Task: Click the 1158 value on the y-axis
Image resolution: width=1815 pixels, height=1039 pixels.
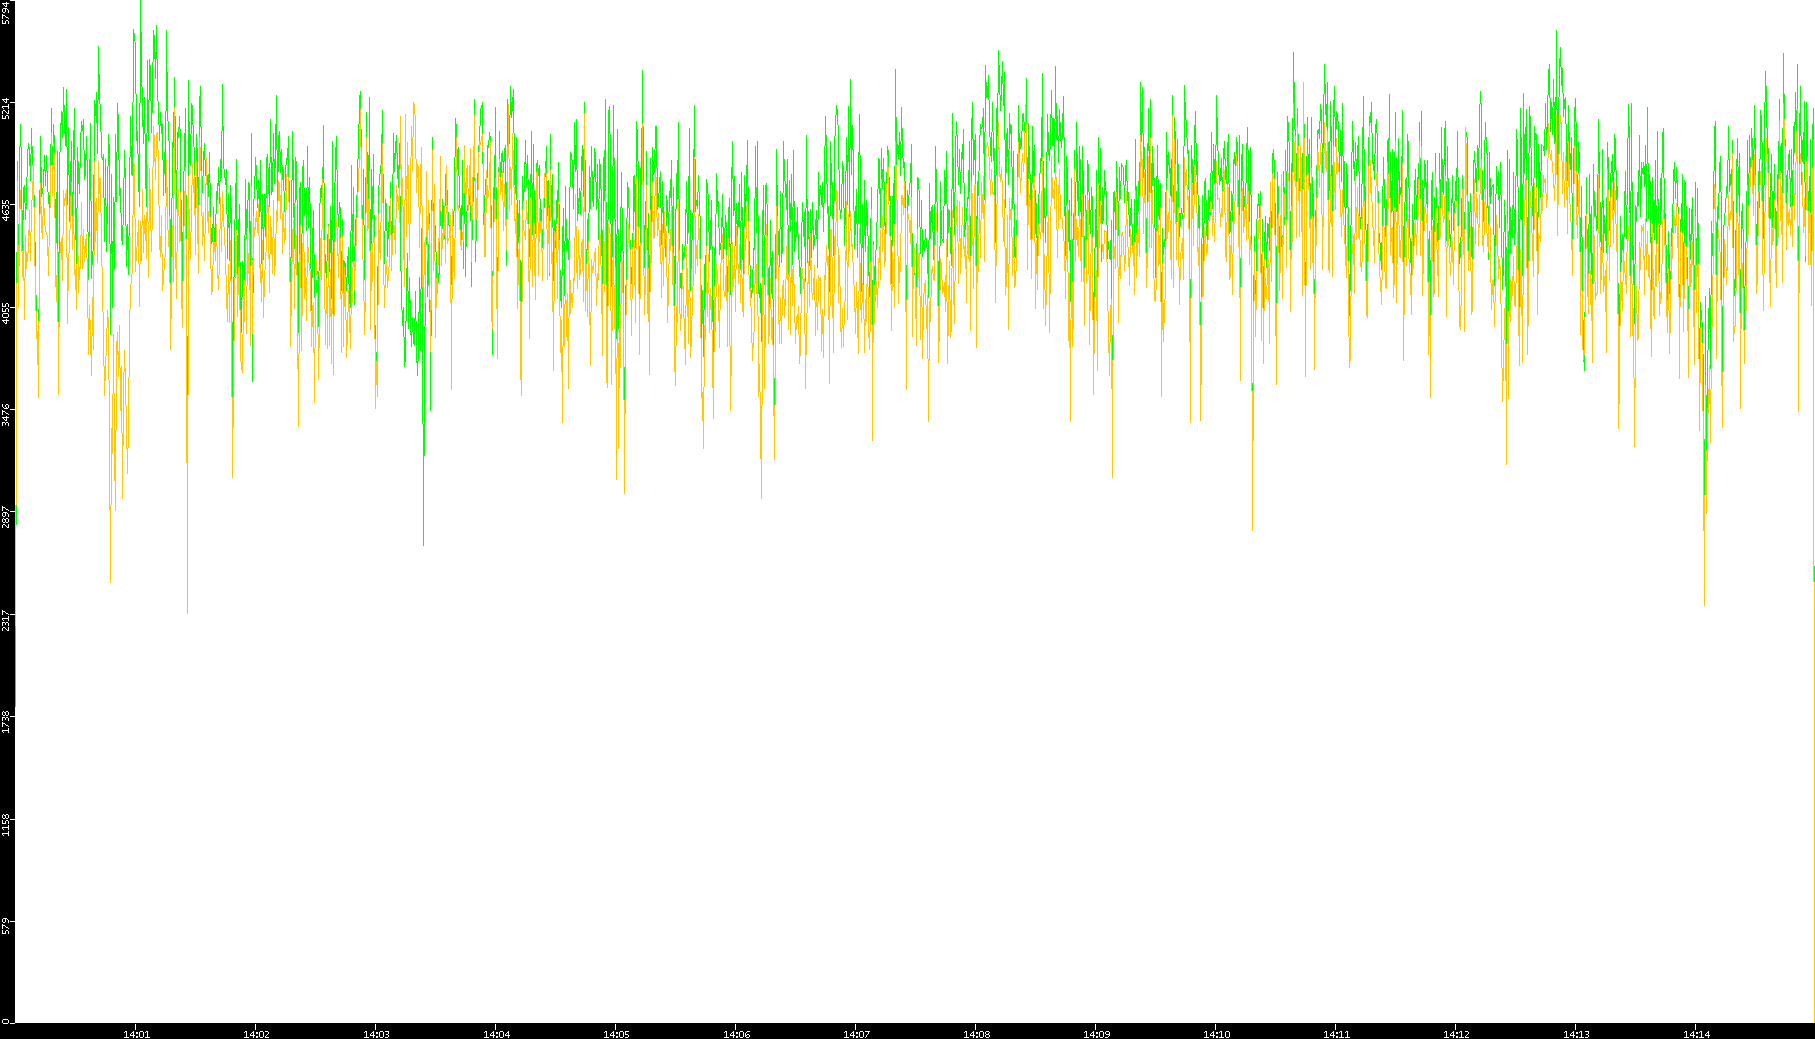Action: pyautogui.click(x=6, y=824)
